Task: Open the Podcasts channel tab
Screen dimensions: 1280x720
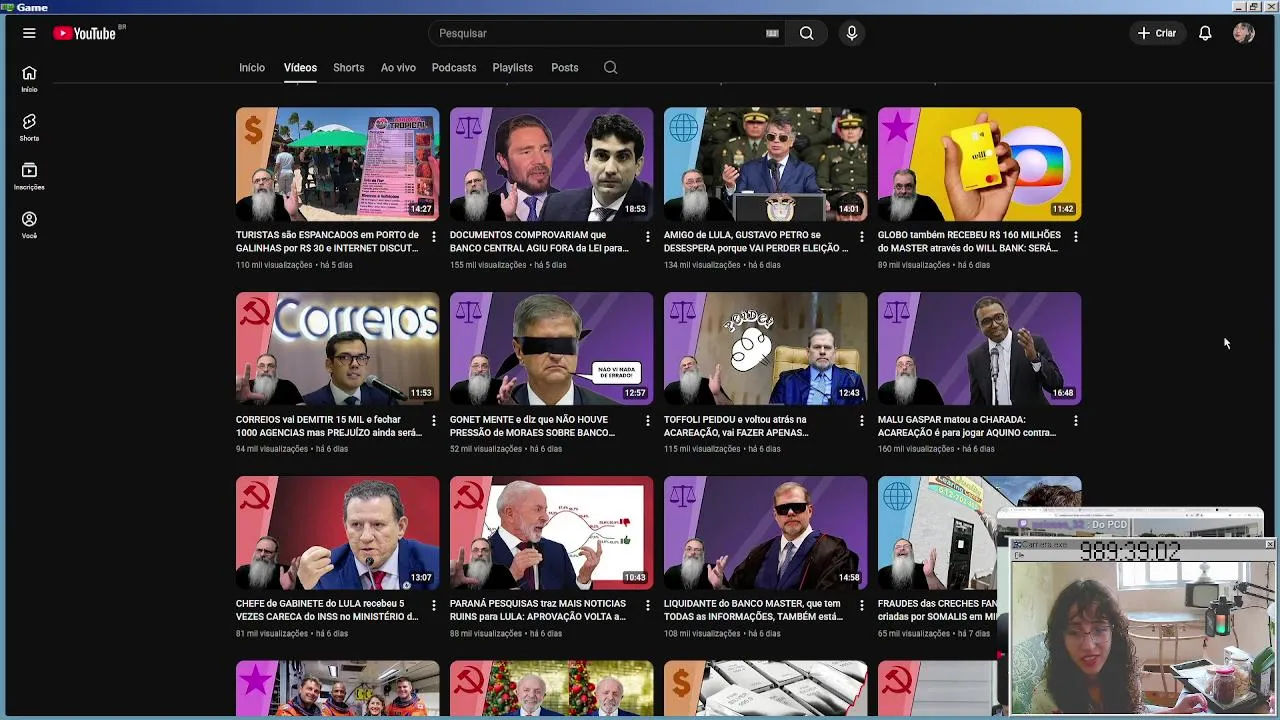Action: click(454, 68)
